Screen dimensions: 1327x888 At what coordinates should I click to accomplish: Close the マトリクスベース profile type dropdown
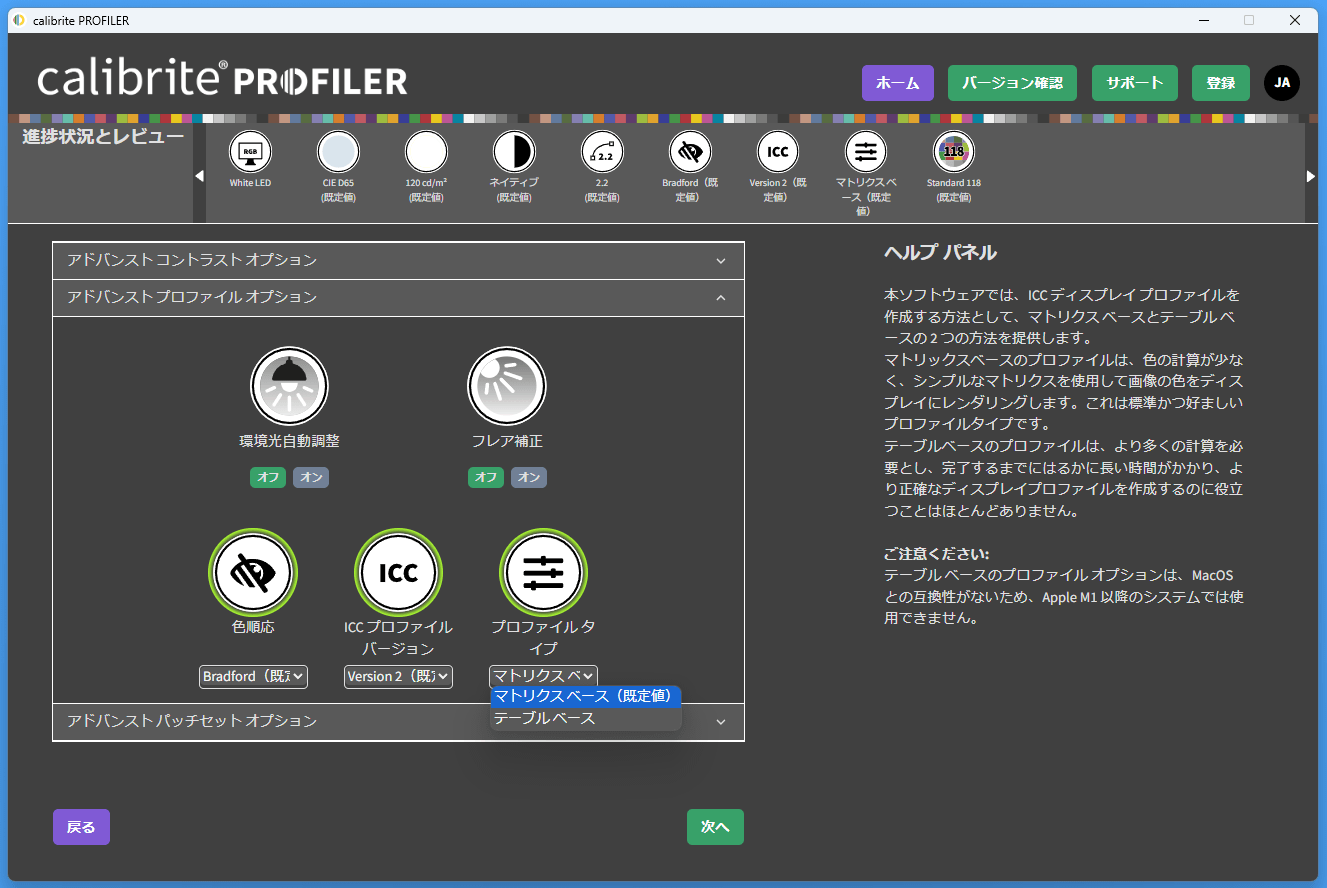(544, 676)
